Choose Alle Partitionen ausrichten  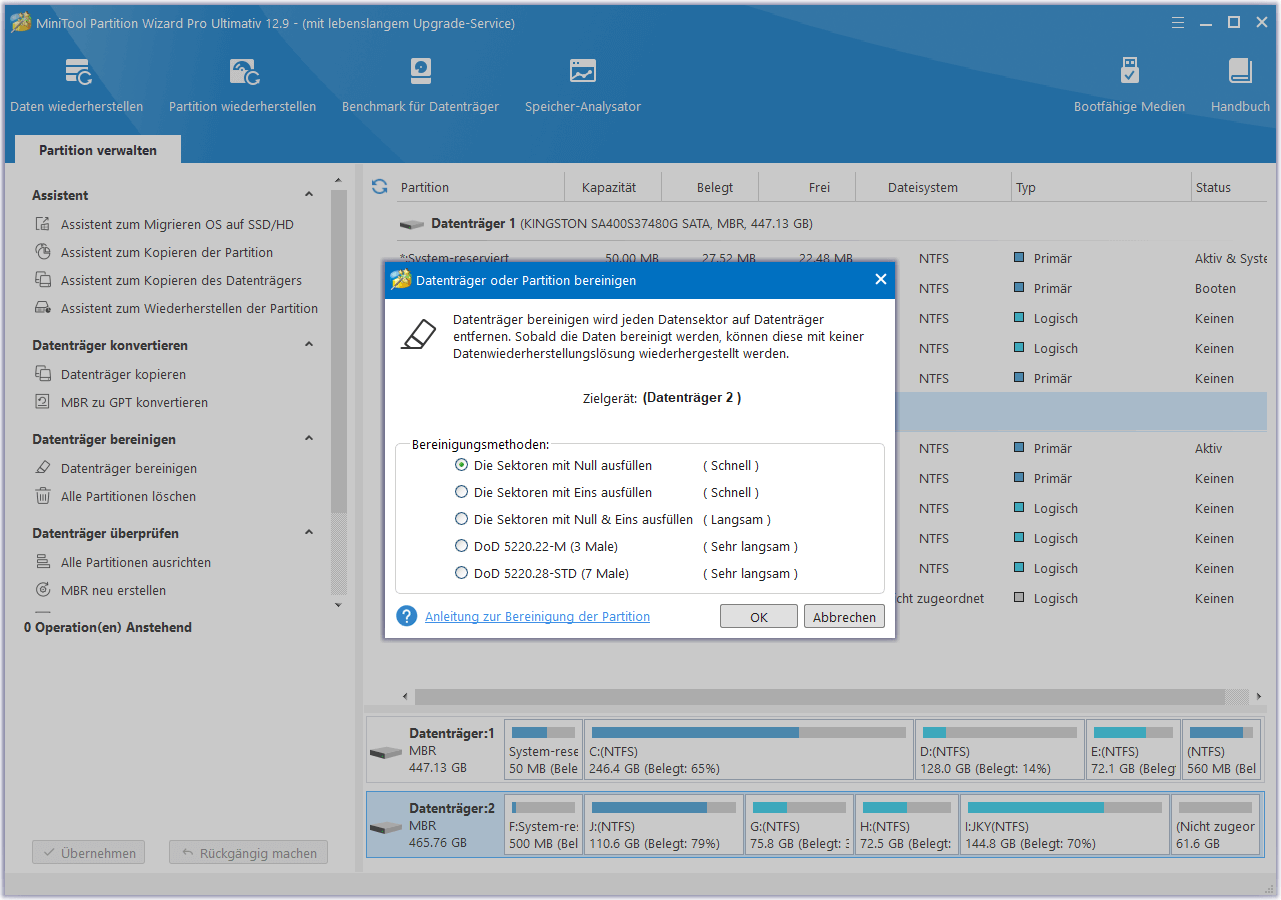point(123,563)
